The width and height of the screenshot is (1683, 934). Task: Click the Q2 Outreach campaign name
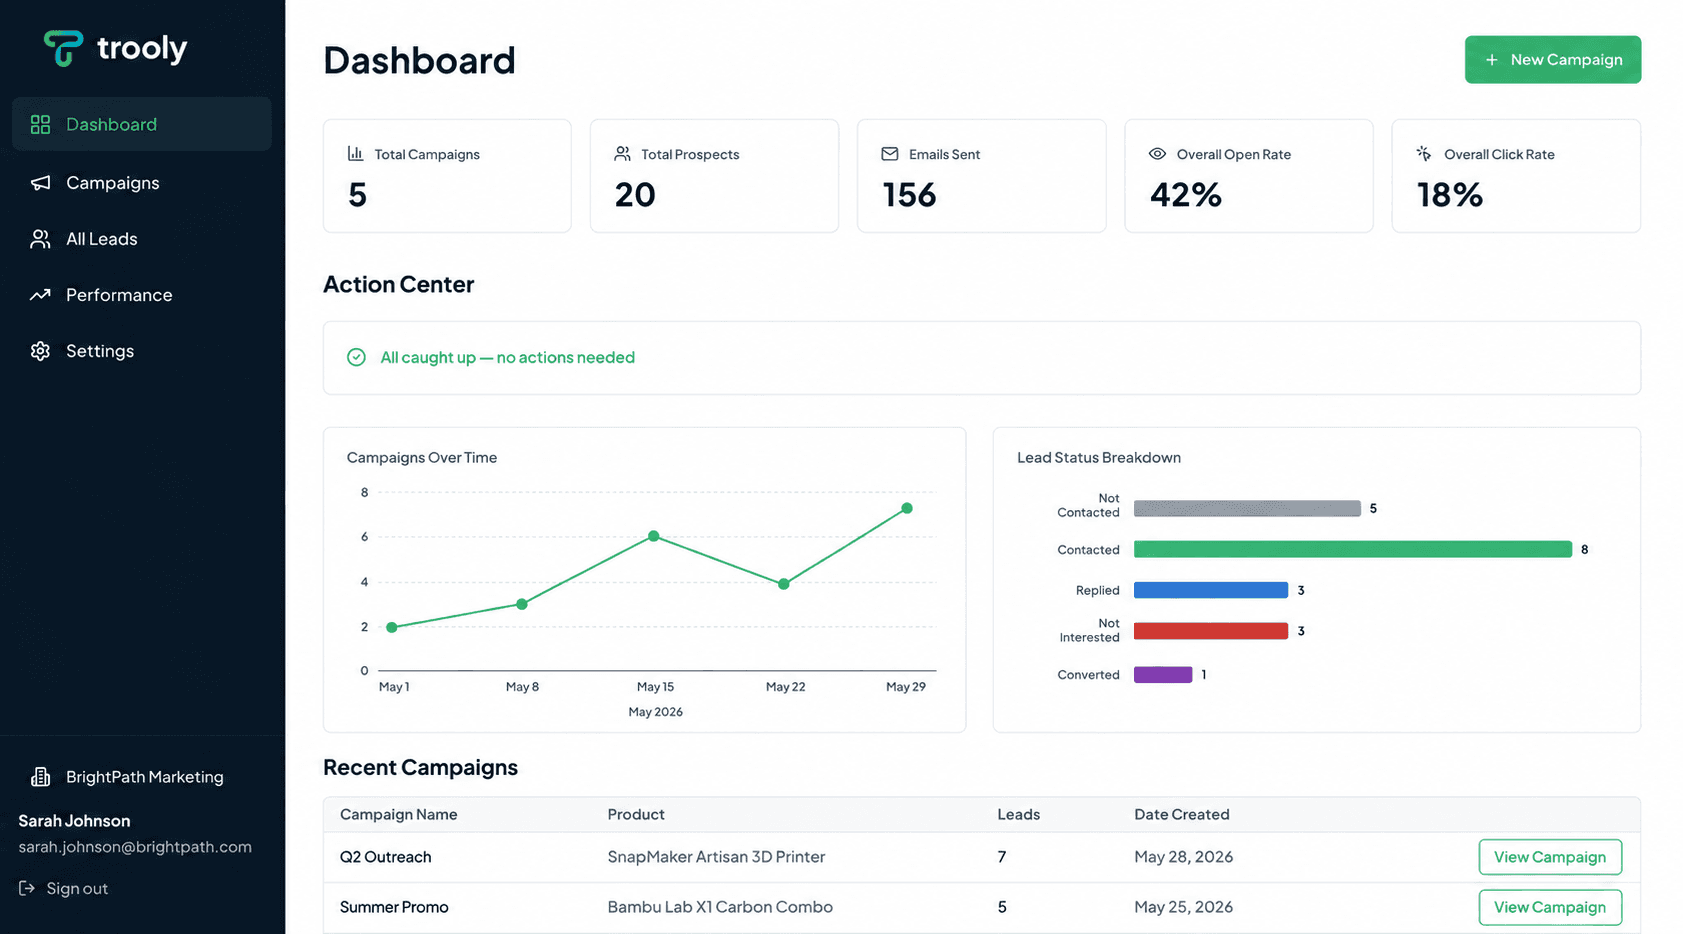pyautogui.click(x=386, y=857)
